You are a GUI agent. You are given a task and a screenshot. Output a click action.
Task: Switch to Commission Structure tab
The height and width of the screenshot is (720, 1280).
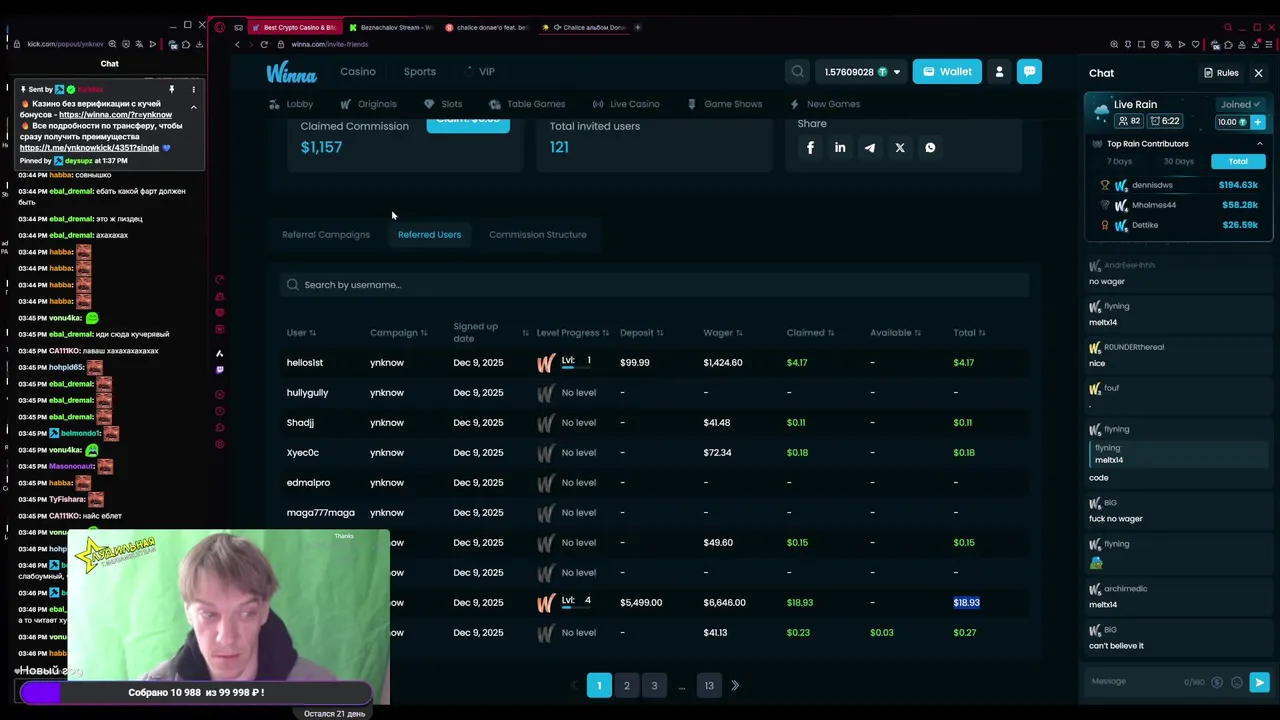pyautogui.click(x=538, y=235)
